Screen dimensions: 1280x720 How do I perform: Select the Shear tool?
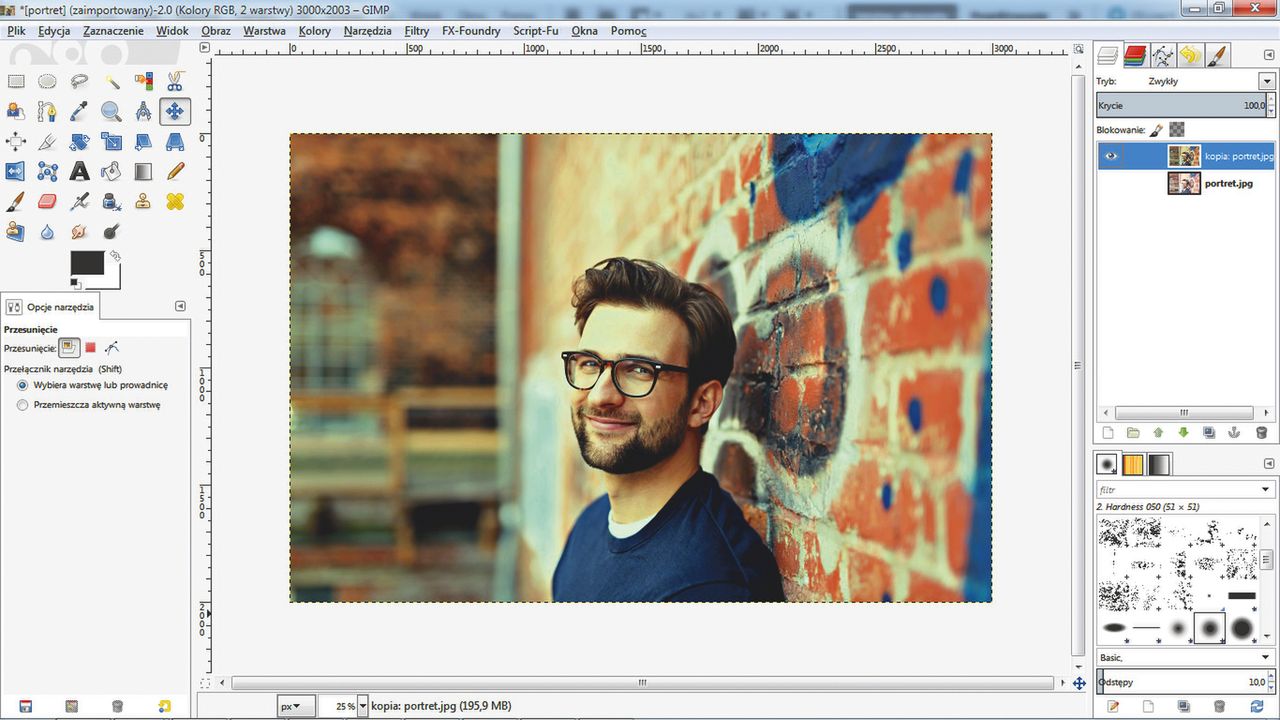(143, 142)
